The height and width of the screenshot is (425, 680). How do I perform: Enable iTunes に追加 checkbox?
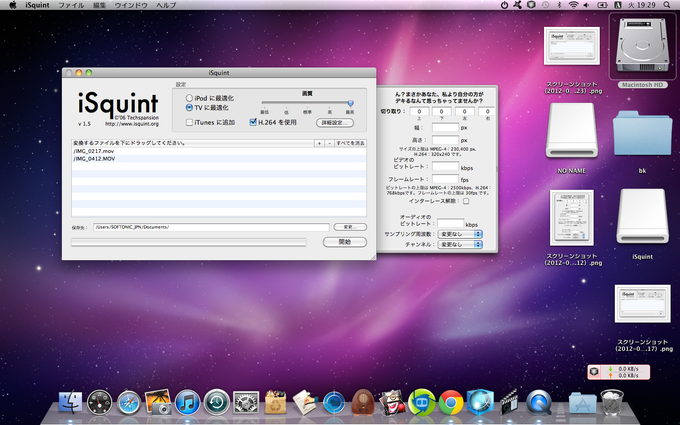pos(189,122)
